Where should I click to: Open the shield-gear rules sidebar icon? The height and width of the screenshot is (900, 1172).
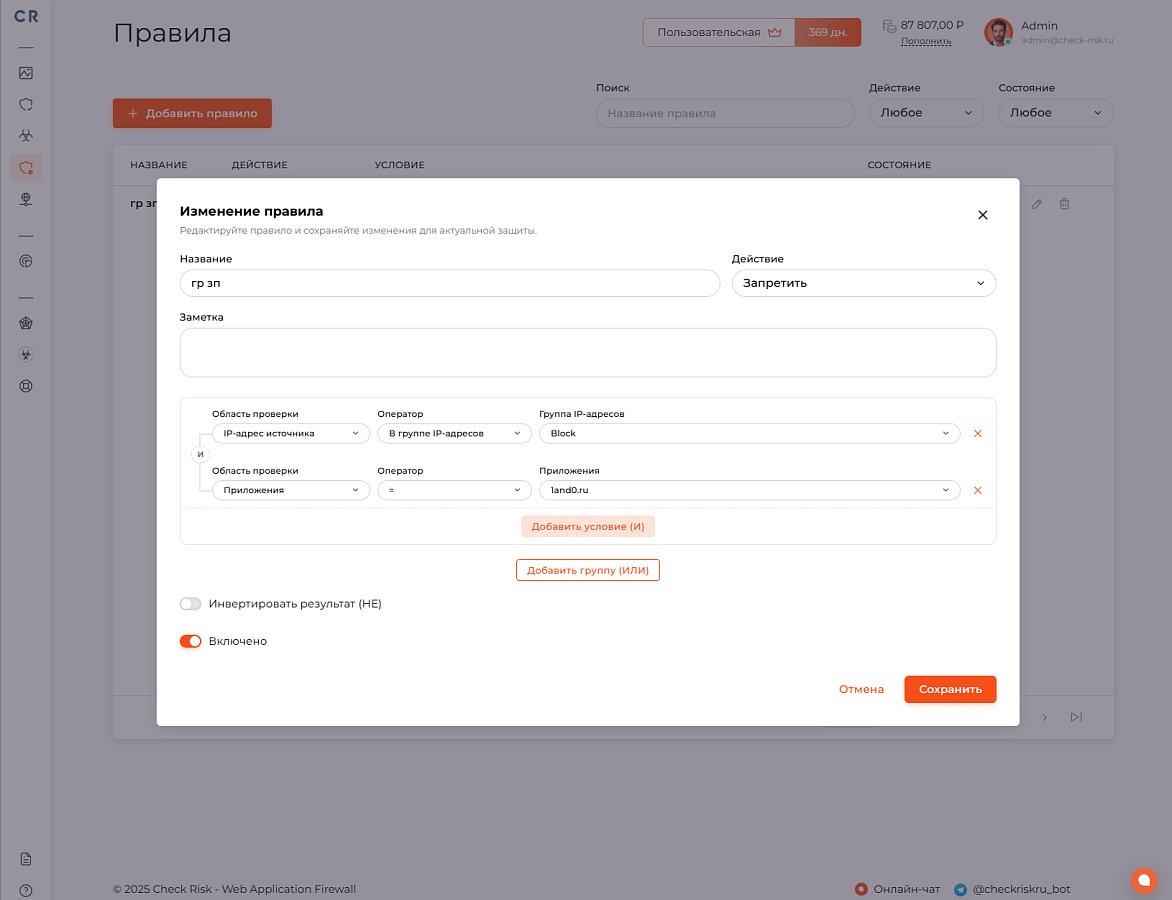[25, 167]
